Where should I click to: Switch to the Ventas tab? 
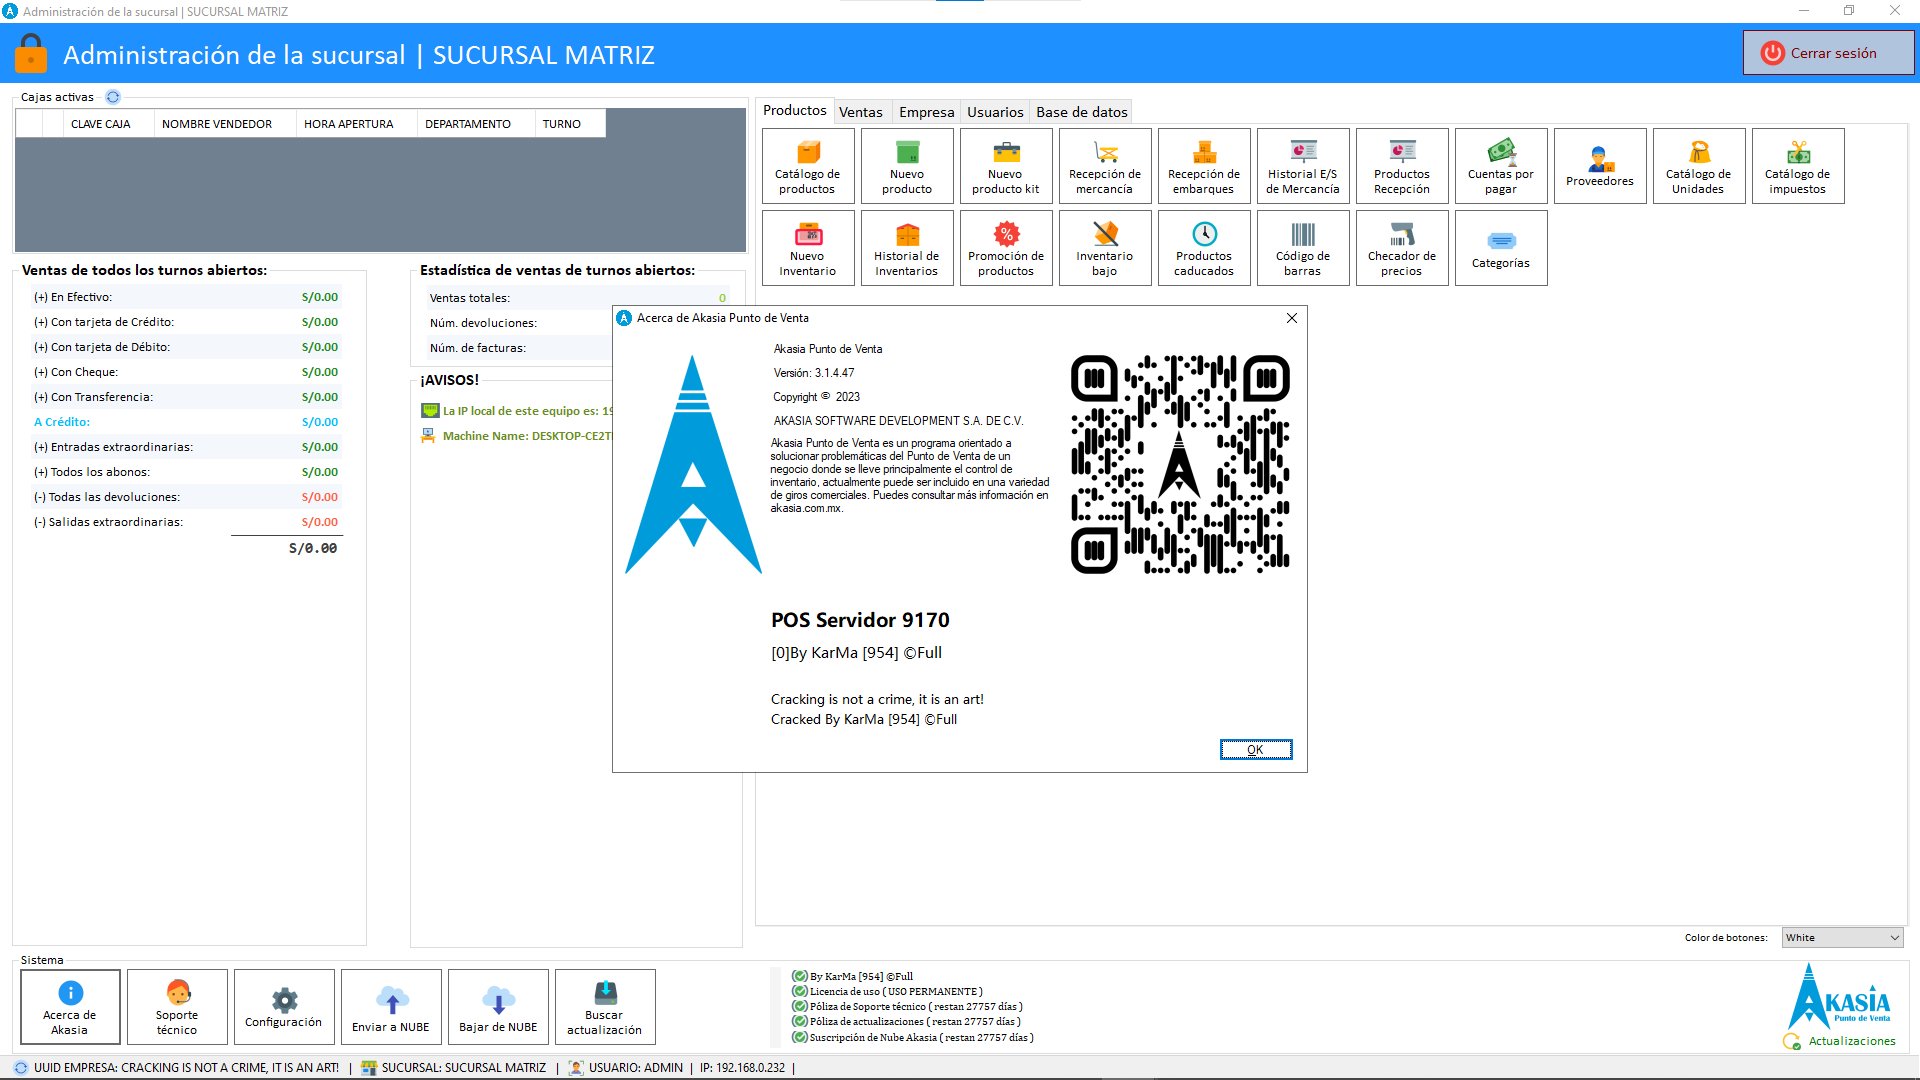point(861,112)
